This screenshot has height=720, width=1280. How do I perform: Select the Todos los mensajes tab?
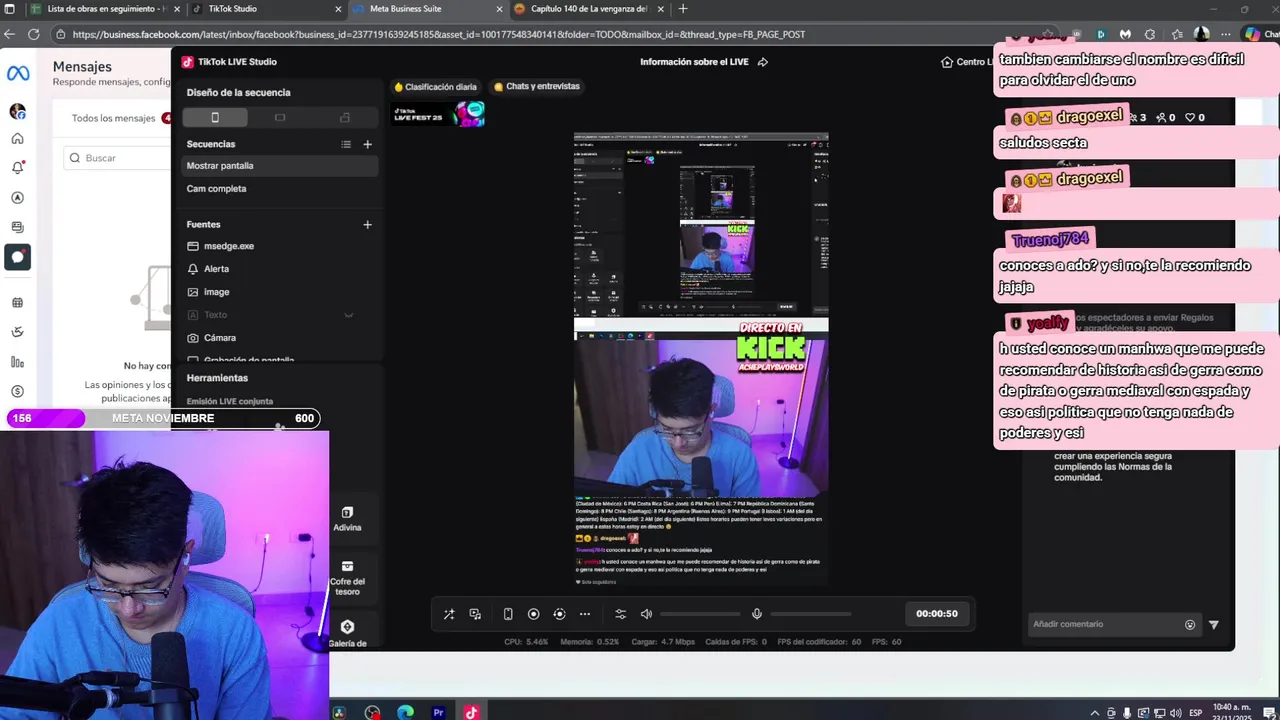click(x=113, y=118)
